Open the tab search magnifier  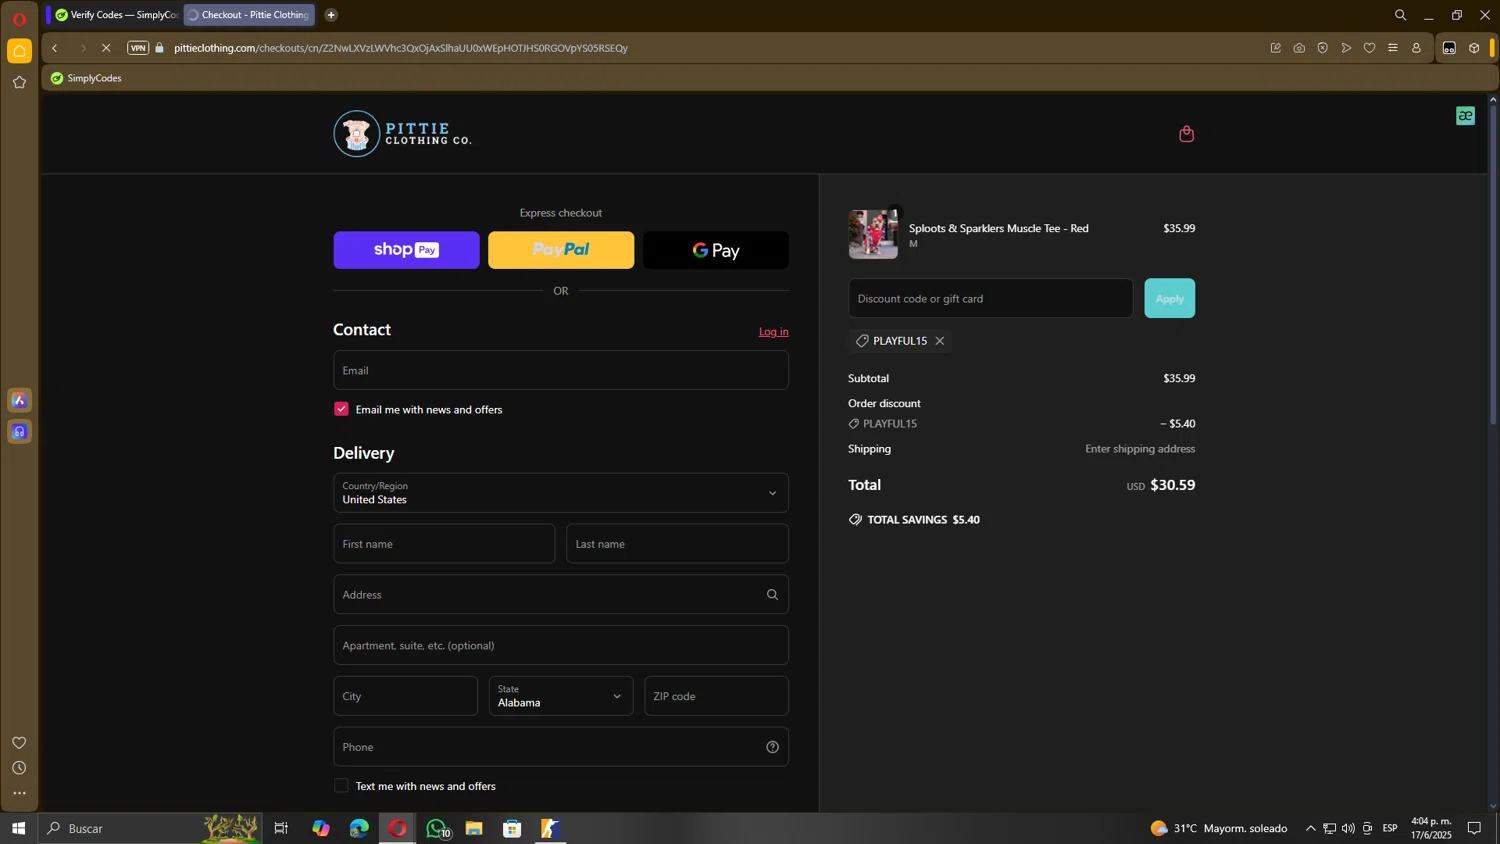(x=1400, y=15)
